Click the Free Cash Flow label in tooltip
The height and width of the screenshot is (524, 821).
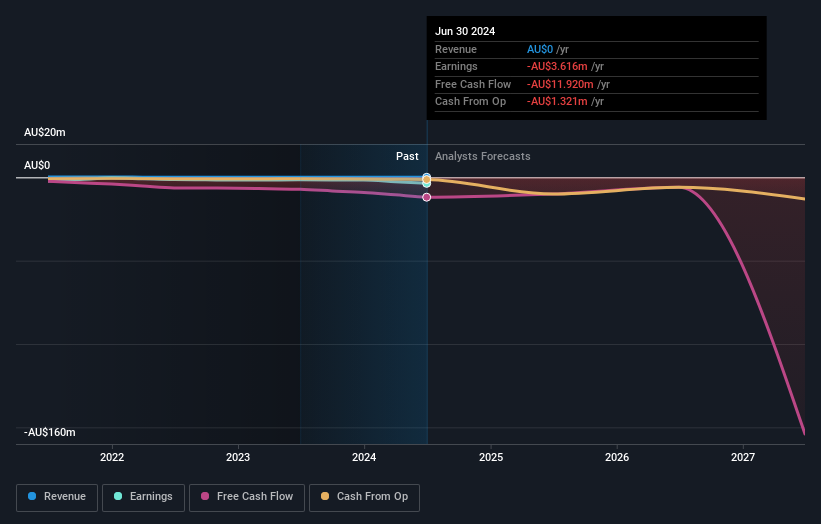click(473, 84)
